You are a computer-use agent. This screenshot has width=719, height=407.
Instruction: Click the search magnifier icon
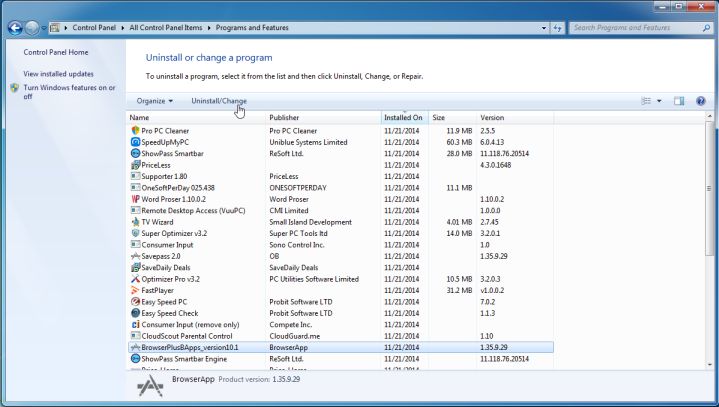pyautogui.click(x=706, y=28)
